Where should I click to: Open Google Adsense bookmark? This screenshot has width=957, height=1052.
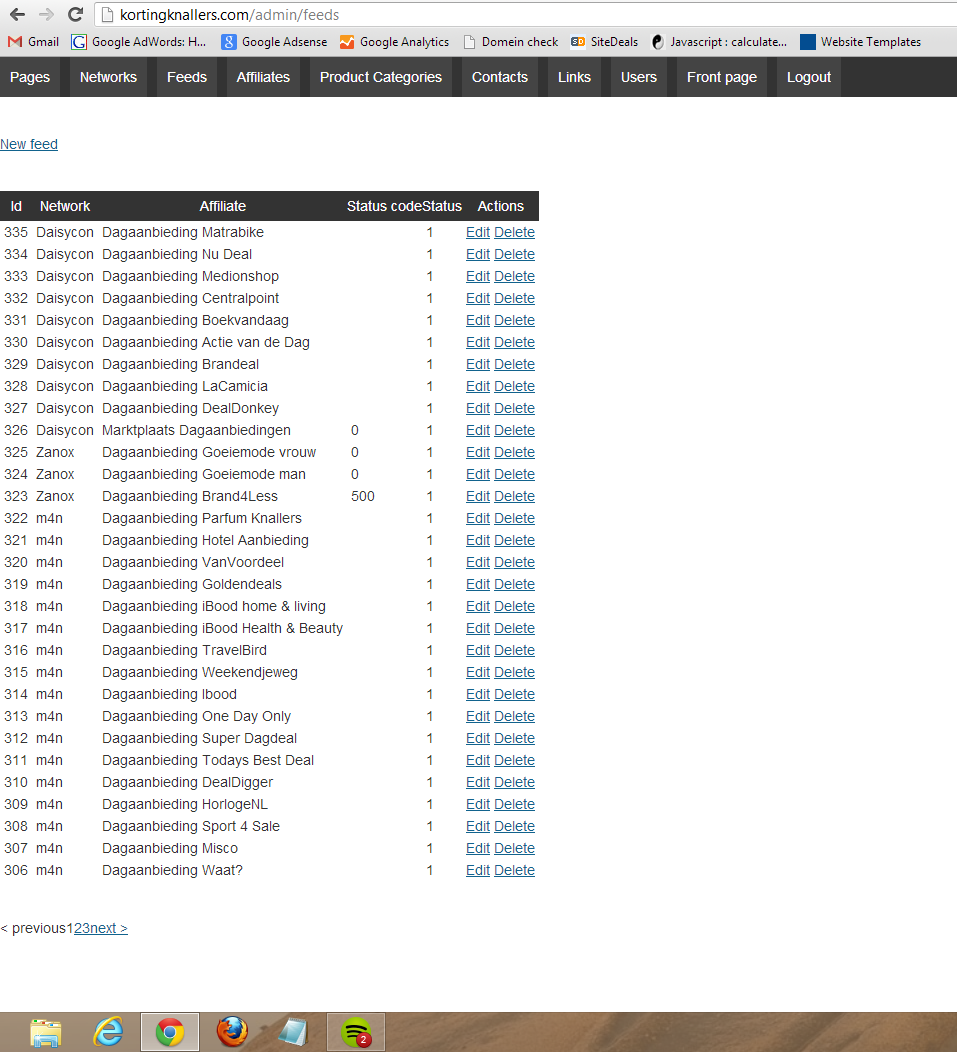pos(274,42)
